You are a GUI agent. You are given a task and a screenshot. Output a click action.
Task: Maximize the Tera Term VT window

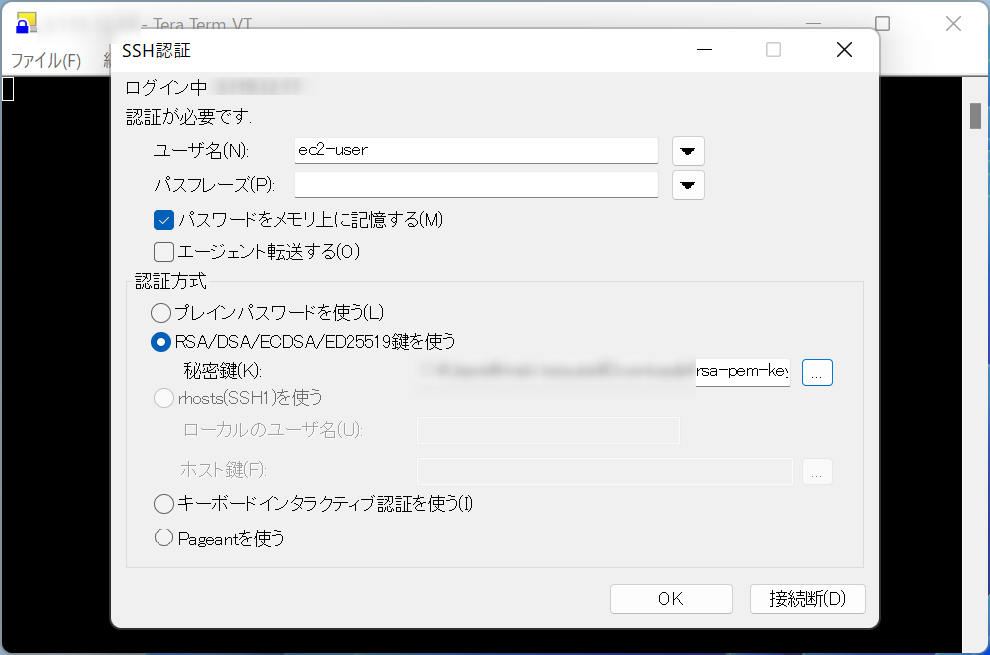[883, 24]
